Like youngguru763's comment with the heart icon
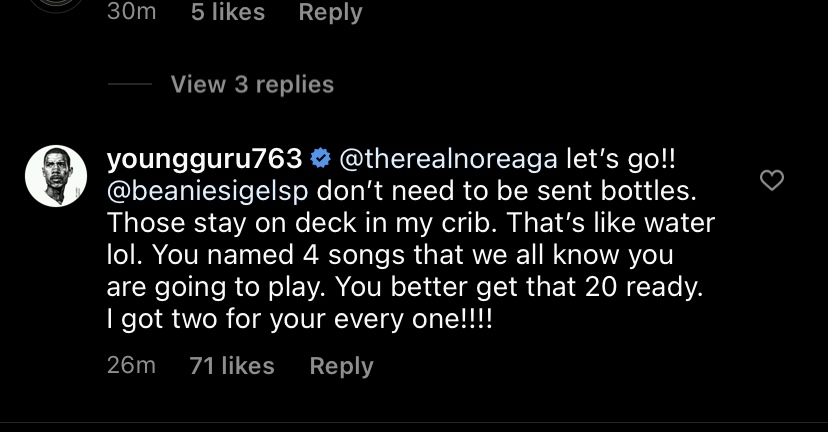Viewport: 828px width, 432px height. coord(772,181)
